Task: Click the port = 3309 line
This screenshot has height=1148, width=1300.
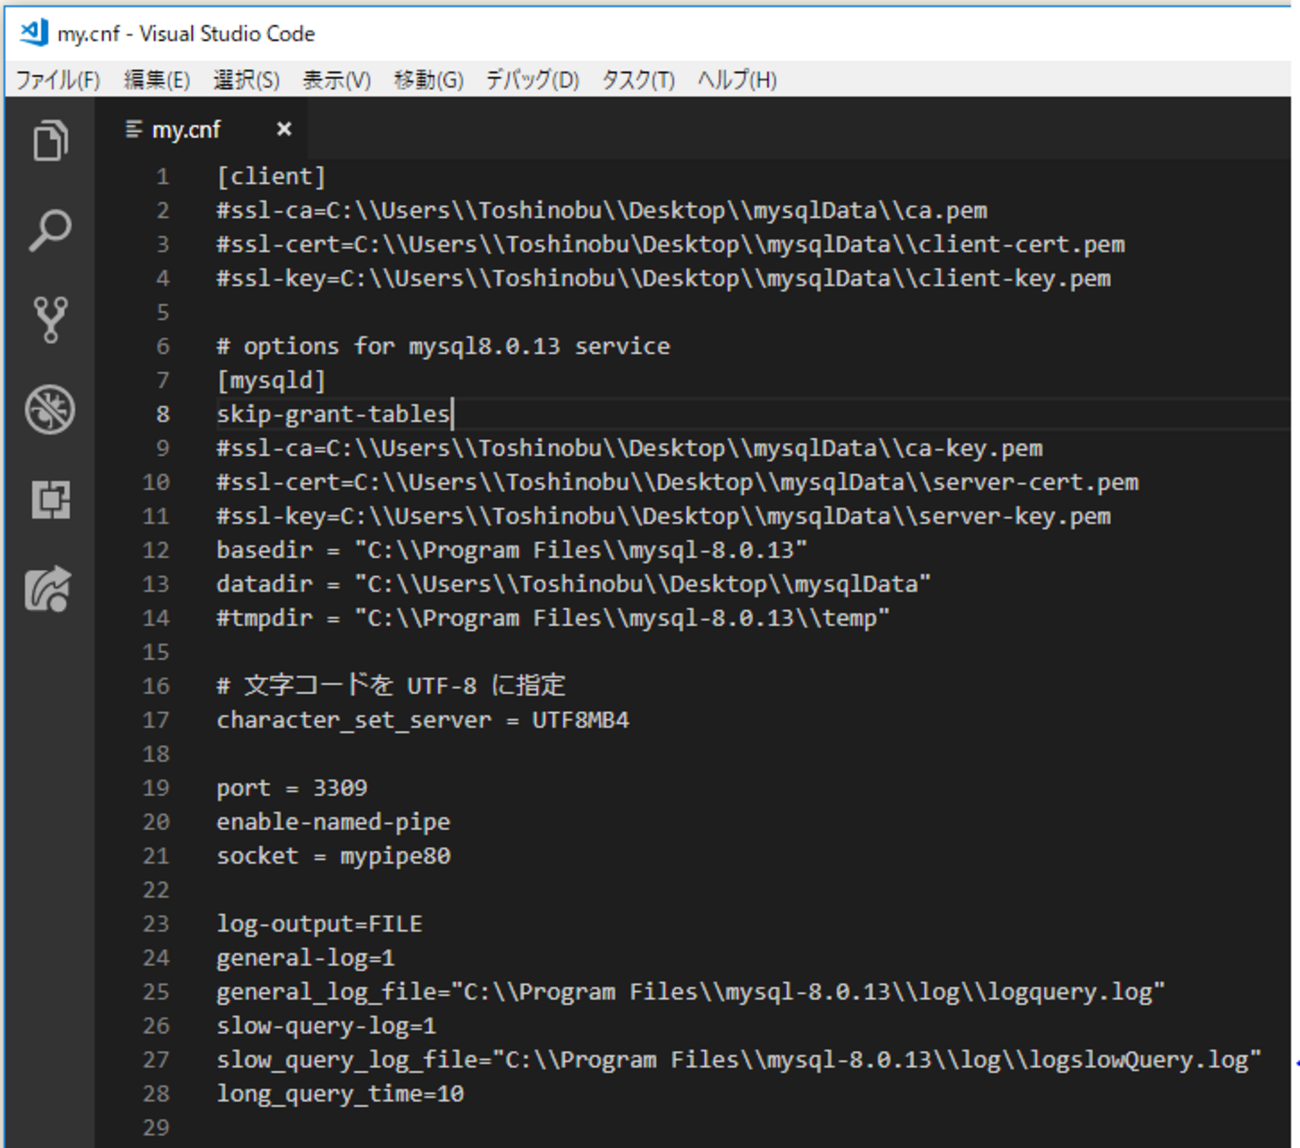Action: tap(292, 789)
